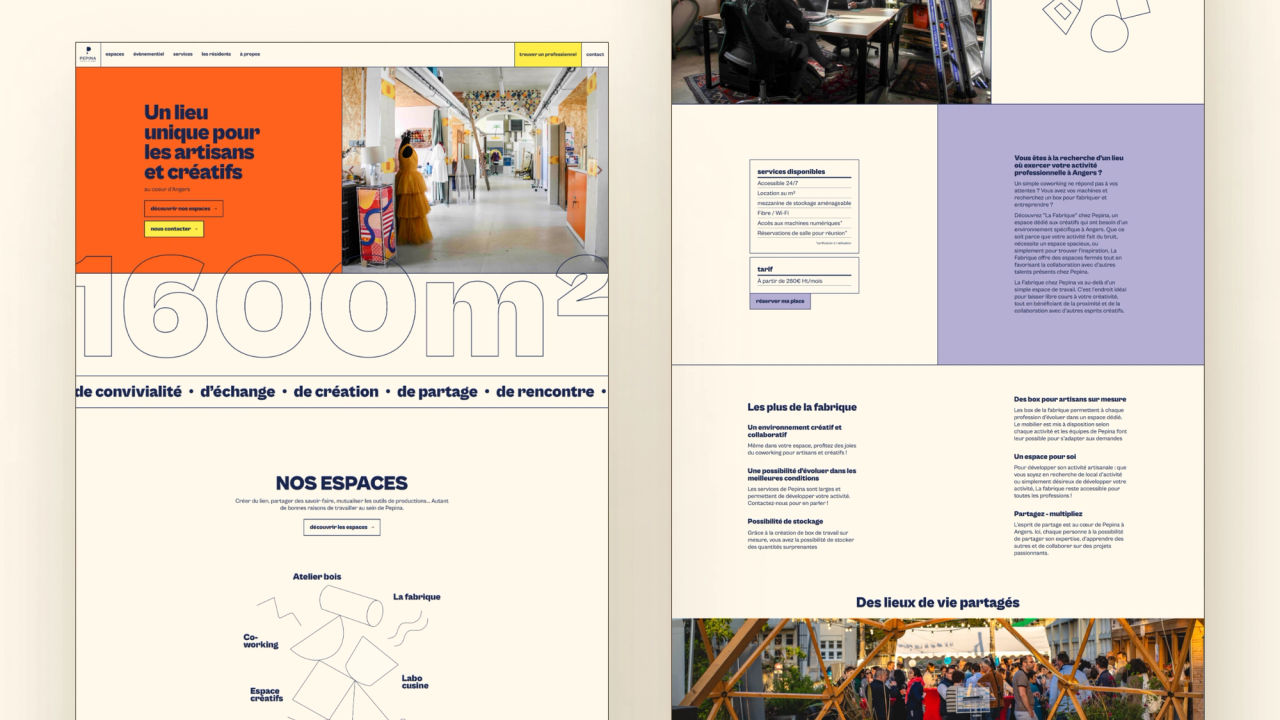Viewport: 1280px width, 720px height.
Task: Select the "Atelier bois" space label
Action: [317, 577]
